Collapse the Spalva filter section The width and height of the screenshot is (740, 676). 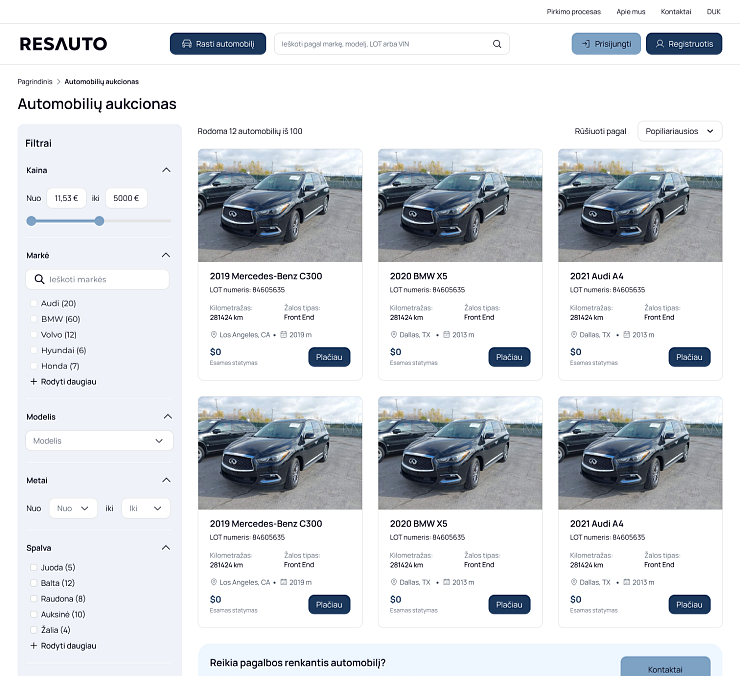tap(166, 548)
